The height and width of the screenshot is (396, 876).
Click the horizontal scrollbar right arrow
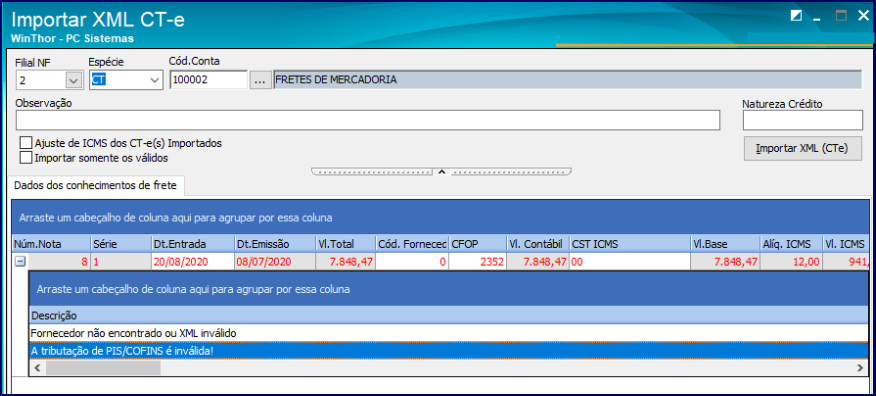(x=860, y=368)
